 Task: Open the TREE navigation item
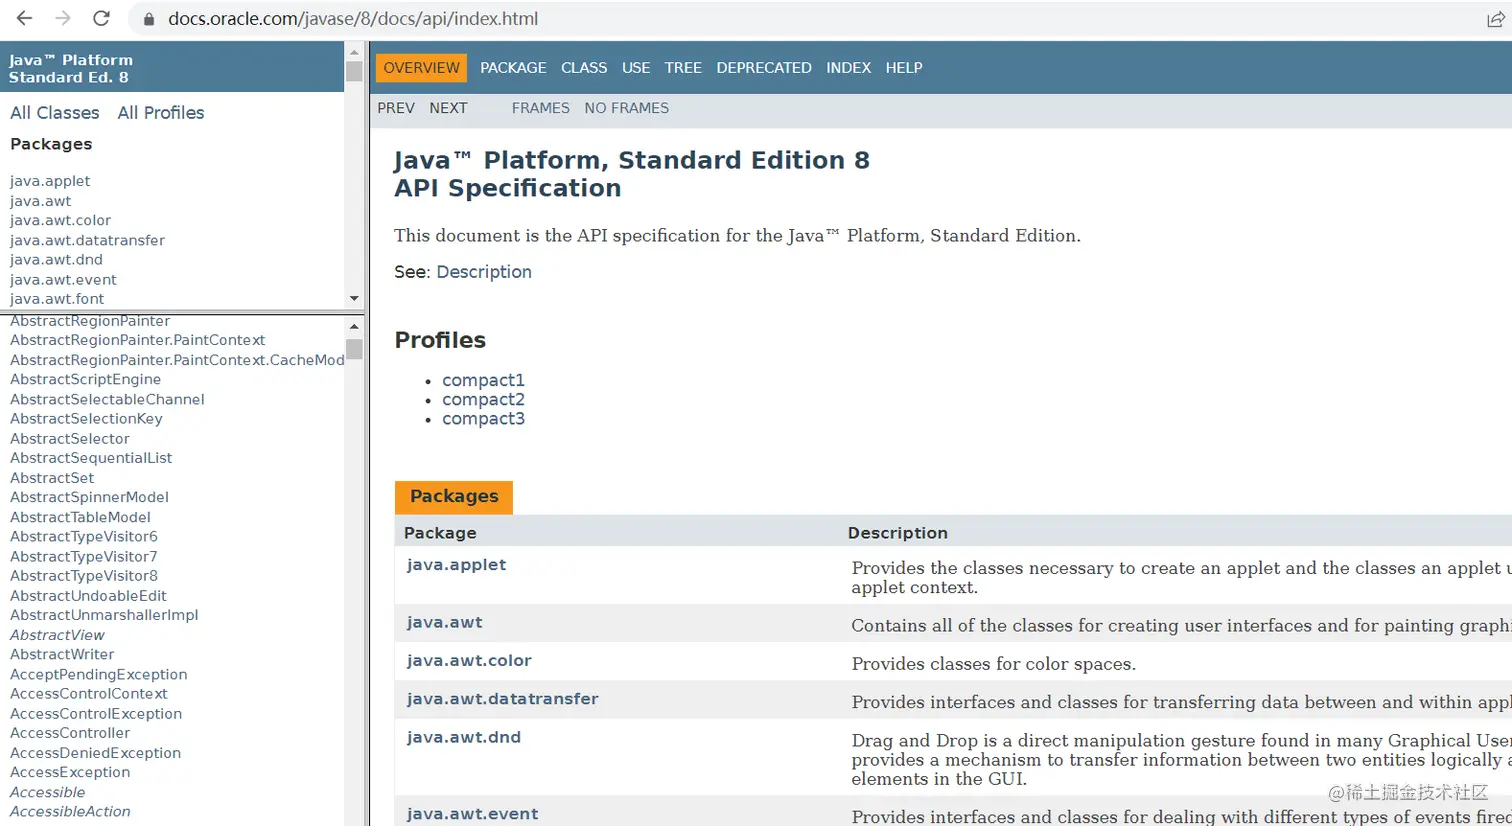click(x=683, y=68)
